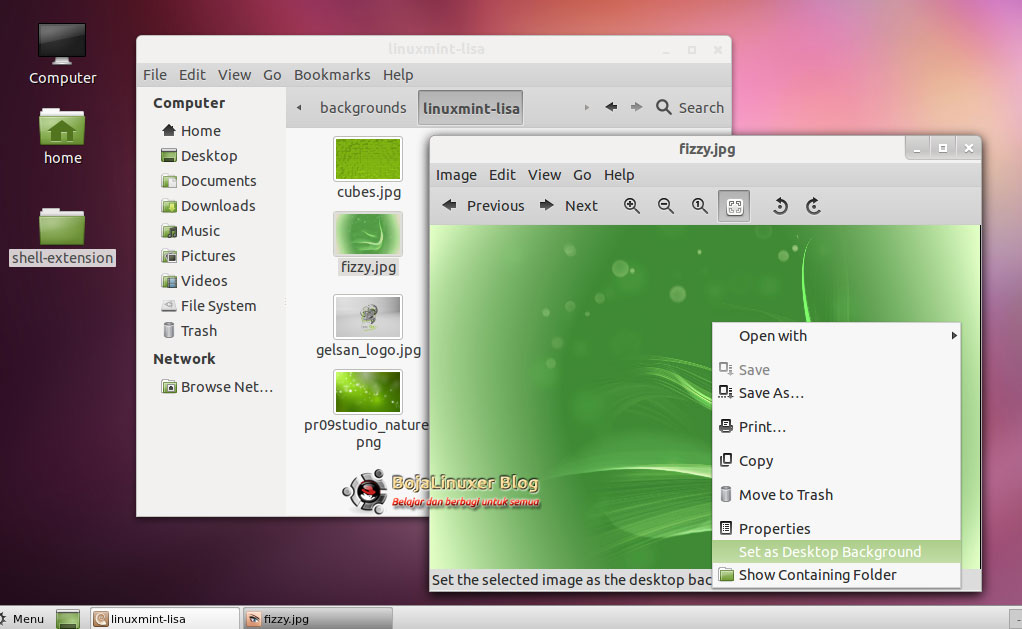Viewport: 1022px width, 629px height.
Task: Open File menu in file manager
Action: (x=154, y=75)
